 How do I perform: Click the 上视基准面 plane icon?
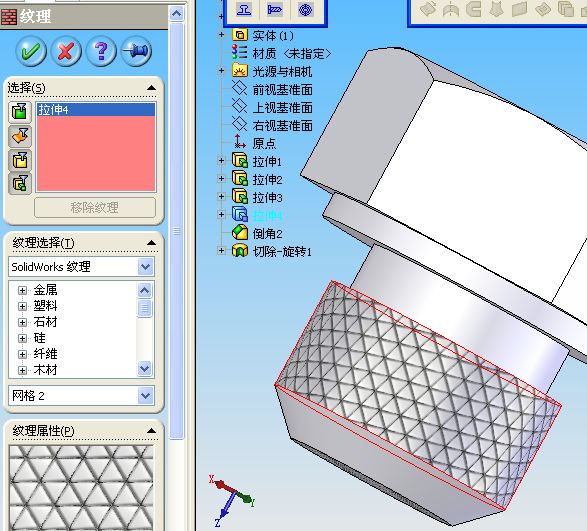[x=240, y=107]
